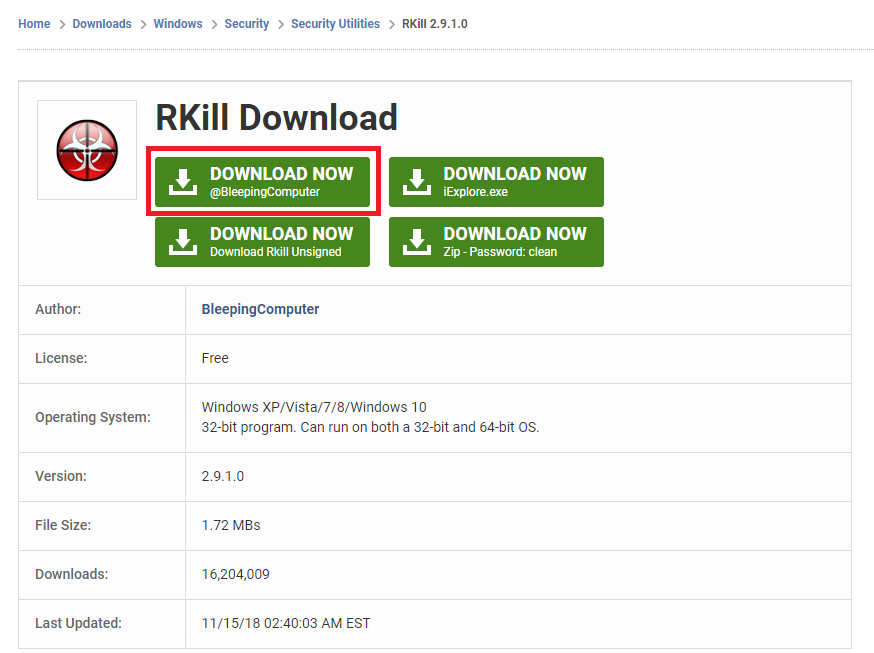Open the BleepingComputer author profile link
Screen dimensions: 874x653
click(260, 309)
